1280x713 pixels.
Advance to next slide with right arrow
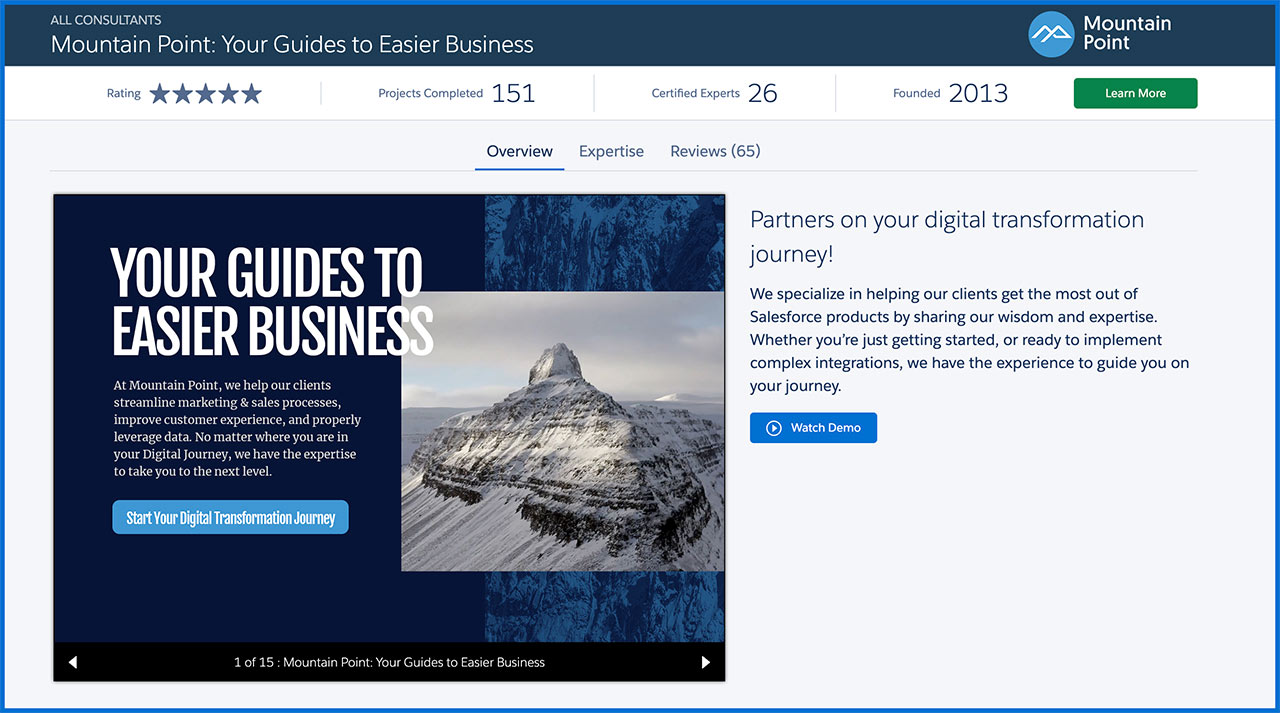[706, 662]
